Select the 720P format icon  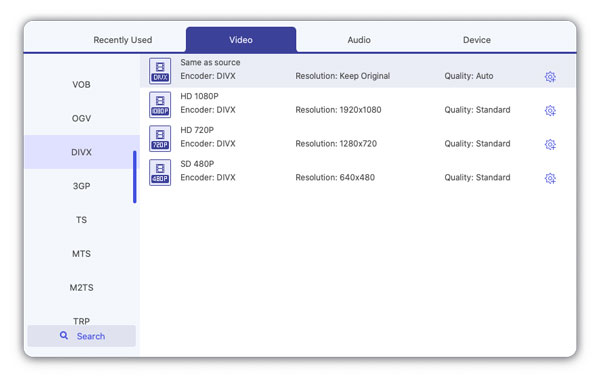(x=160, y=139)
